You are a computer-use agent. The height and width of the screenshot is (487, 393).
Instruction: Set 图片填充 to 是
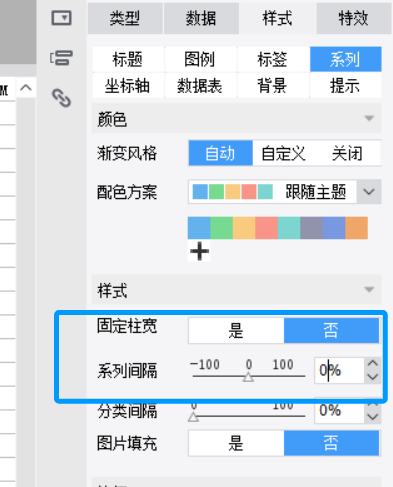[236, 443]
